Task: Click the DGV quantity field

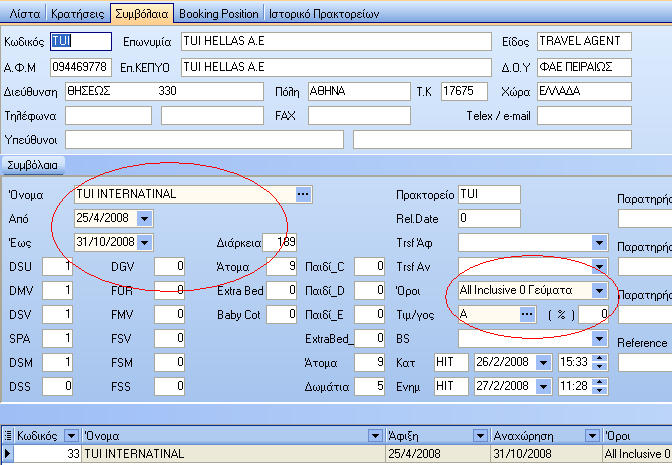Action: click(x=169, y=267)
